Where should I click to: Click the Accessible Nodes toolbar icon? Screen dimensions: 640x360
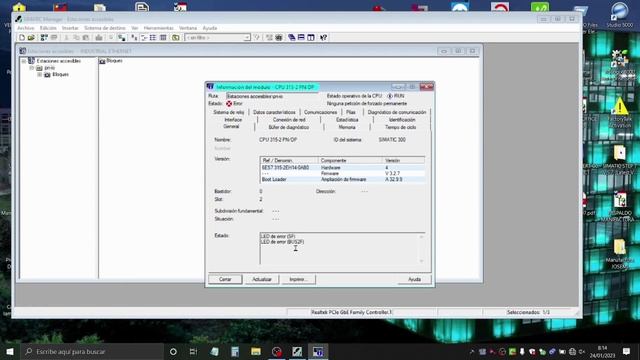44,38
